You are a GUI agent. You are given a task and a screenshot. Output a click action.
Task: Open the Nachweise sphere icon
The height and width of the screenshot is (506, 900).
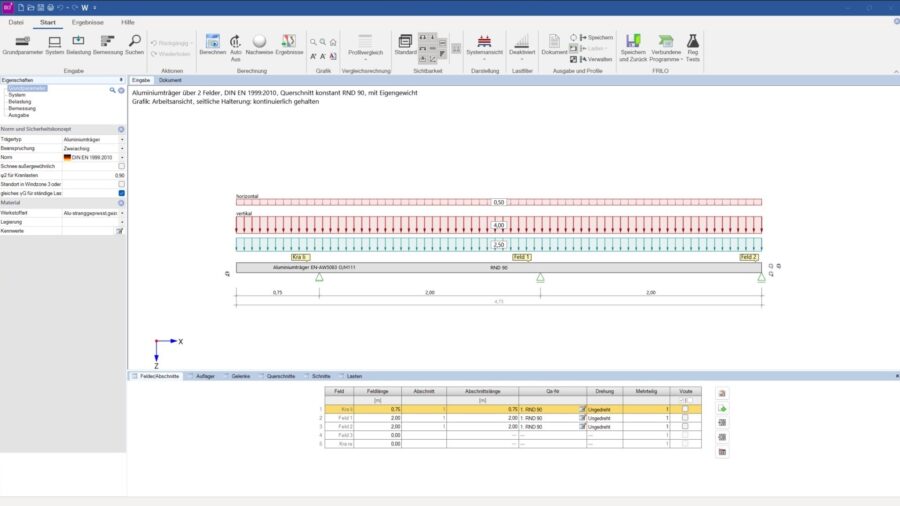259,41
